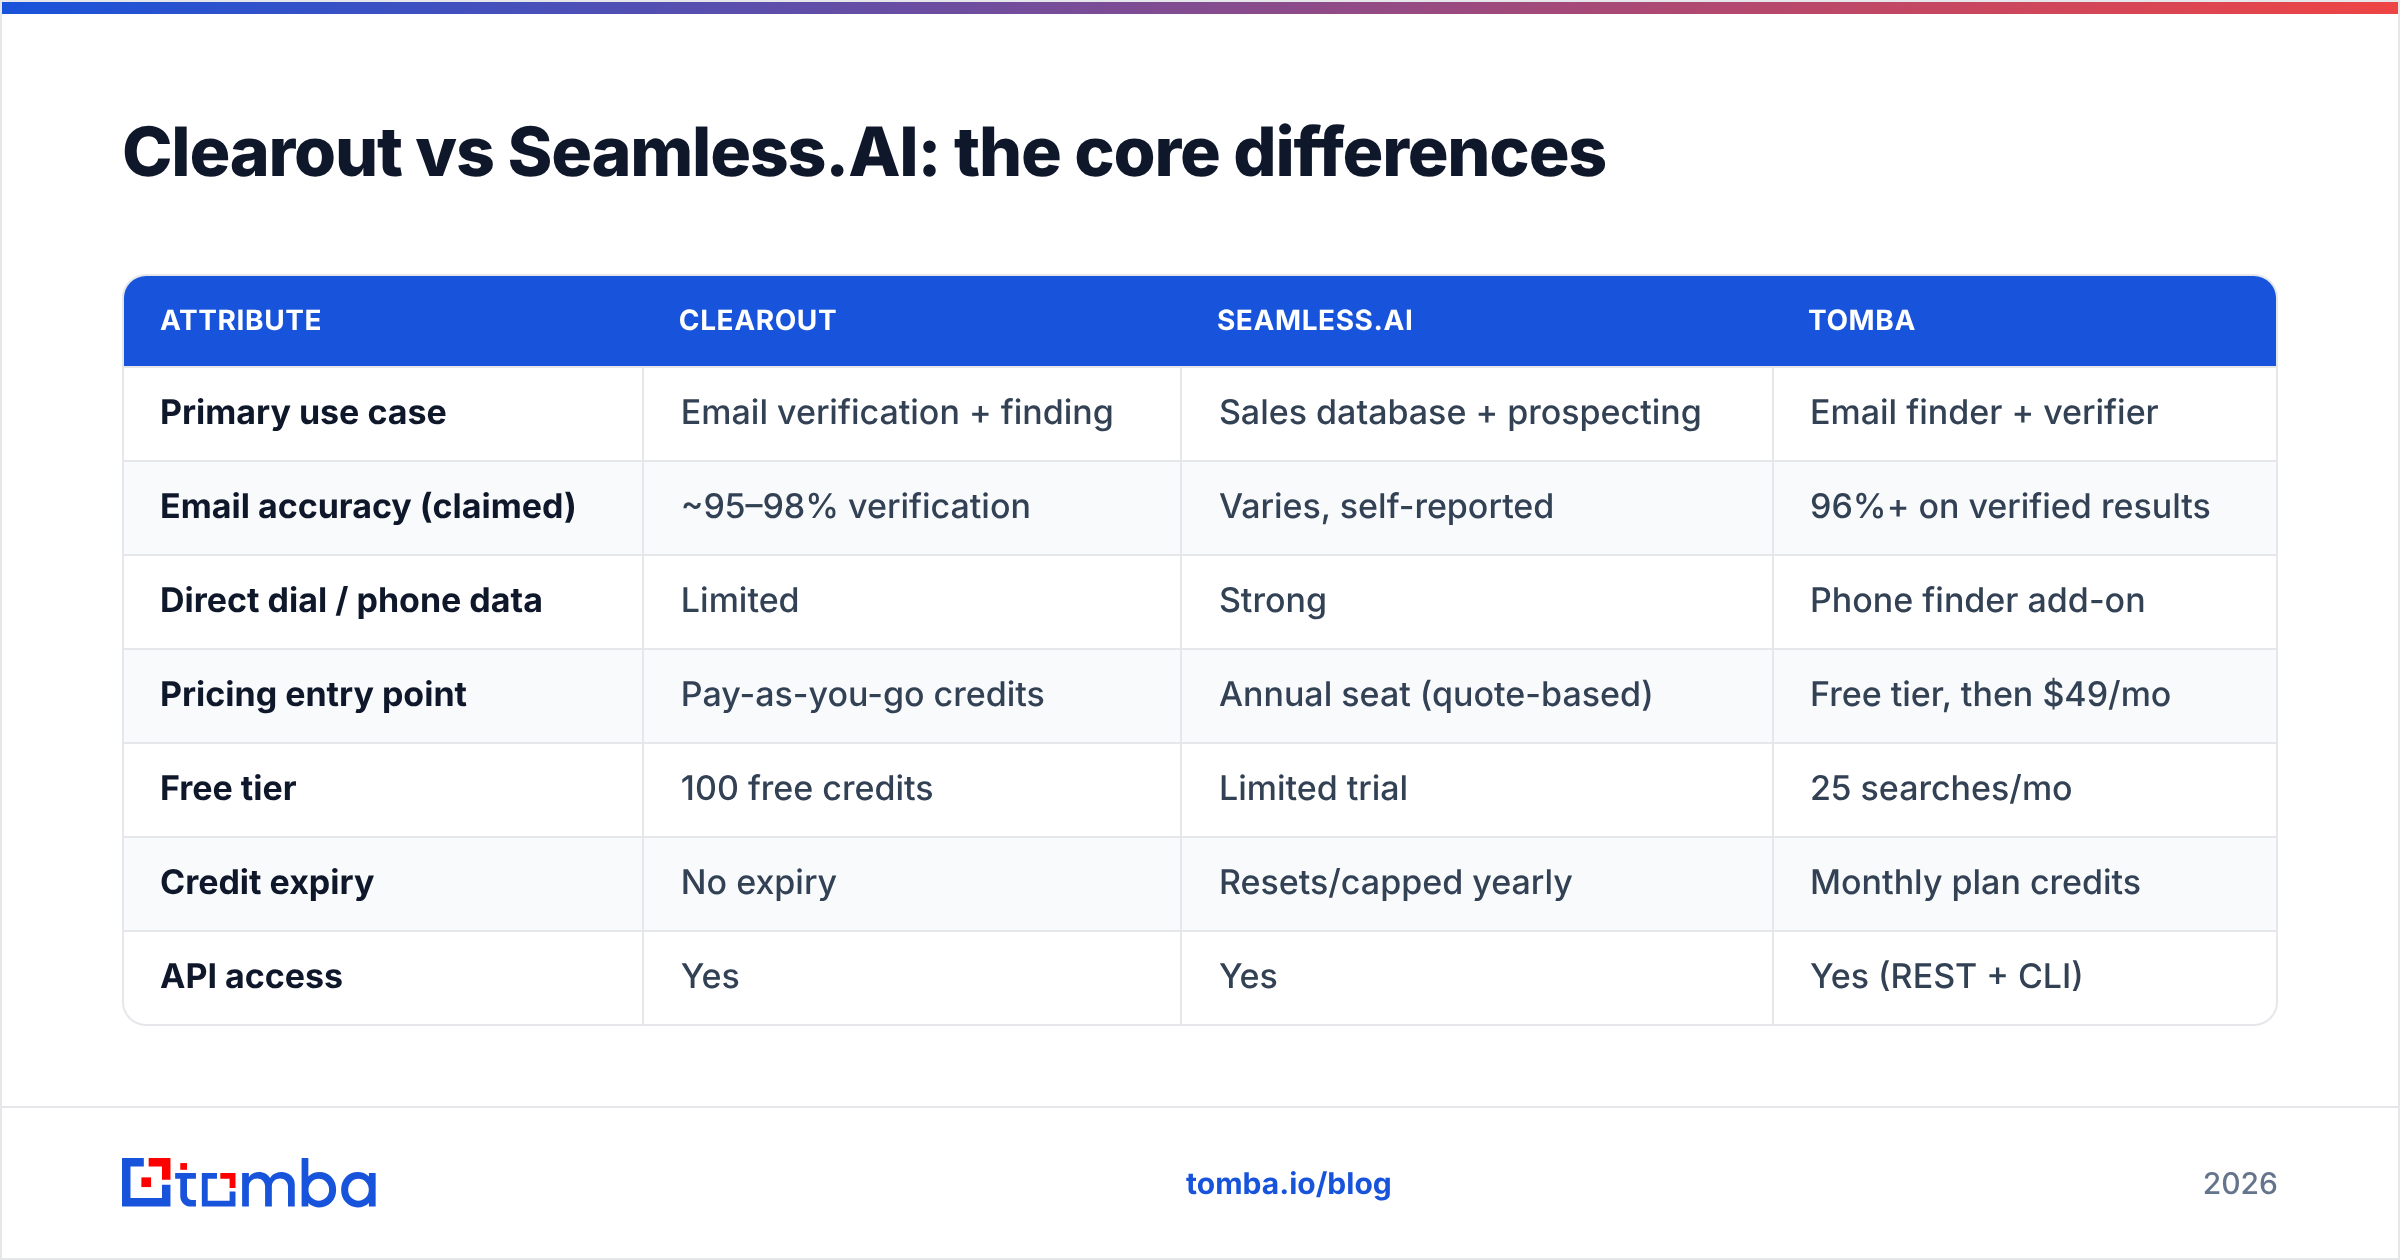Screen dimensions: 2400x1260
Task: Click the 'Phone finder add-on' cell
Action: coord(1978,600)
